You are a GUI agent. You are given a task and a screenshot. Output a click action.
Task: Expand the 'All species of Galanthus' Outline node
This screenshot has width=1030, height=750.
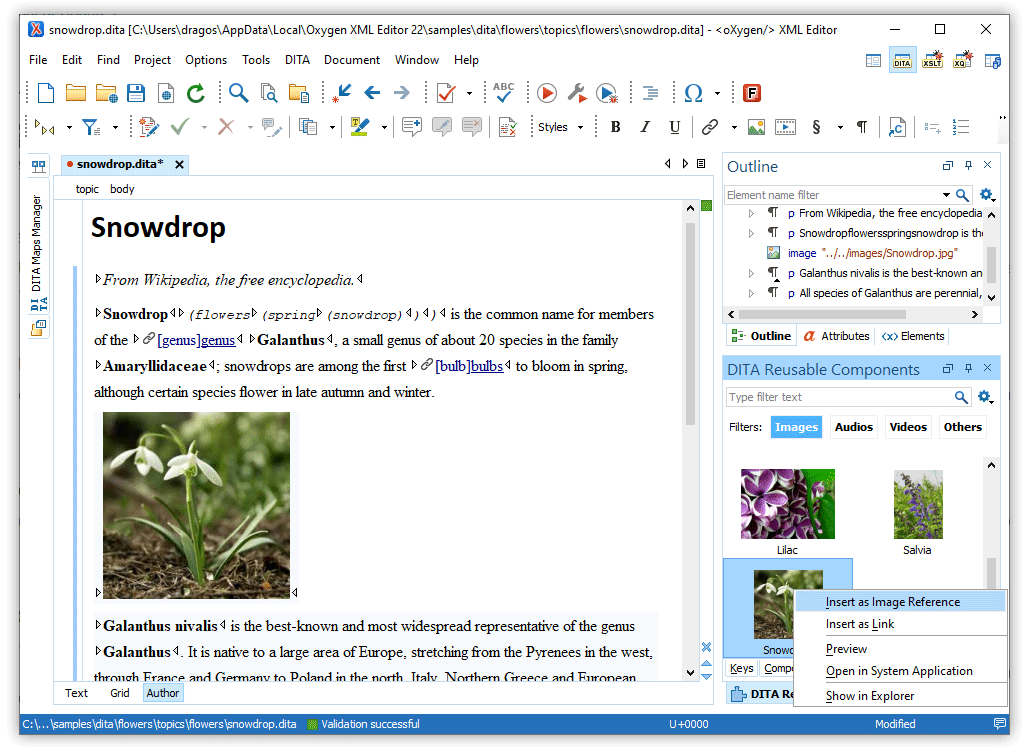[x=751, y=293]
